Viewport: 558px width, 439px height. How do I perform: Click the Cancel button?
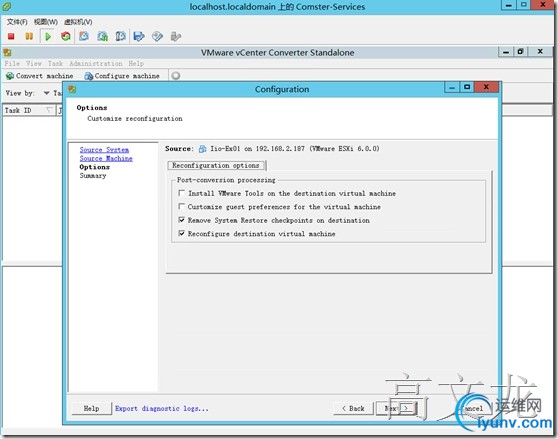pos(473,408)
